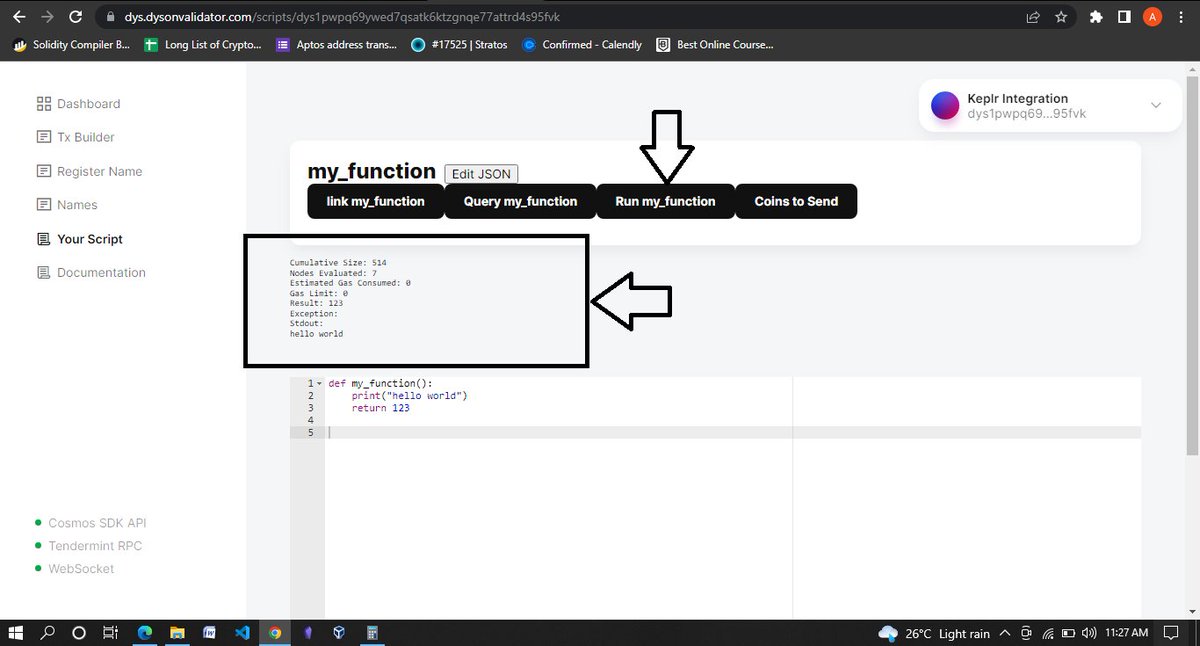Click the Edit JSON button

[481, 174]
